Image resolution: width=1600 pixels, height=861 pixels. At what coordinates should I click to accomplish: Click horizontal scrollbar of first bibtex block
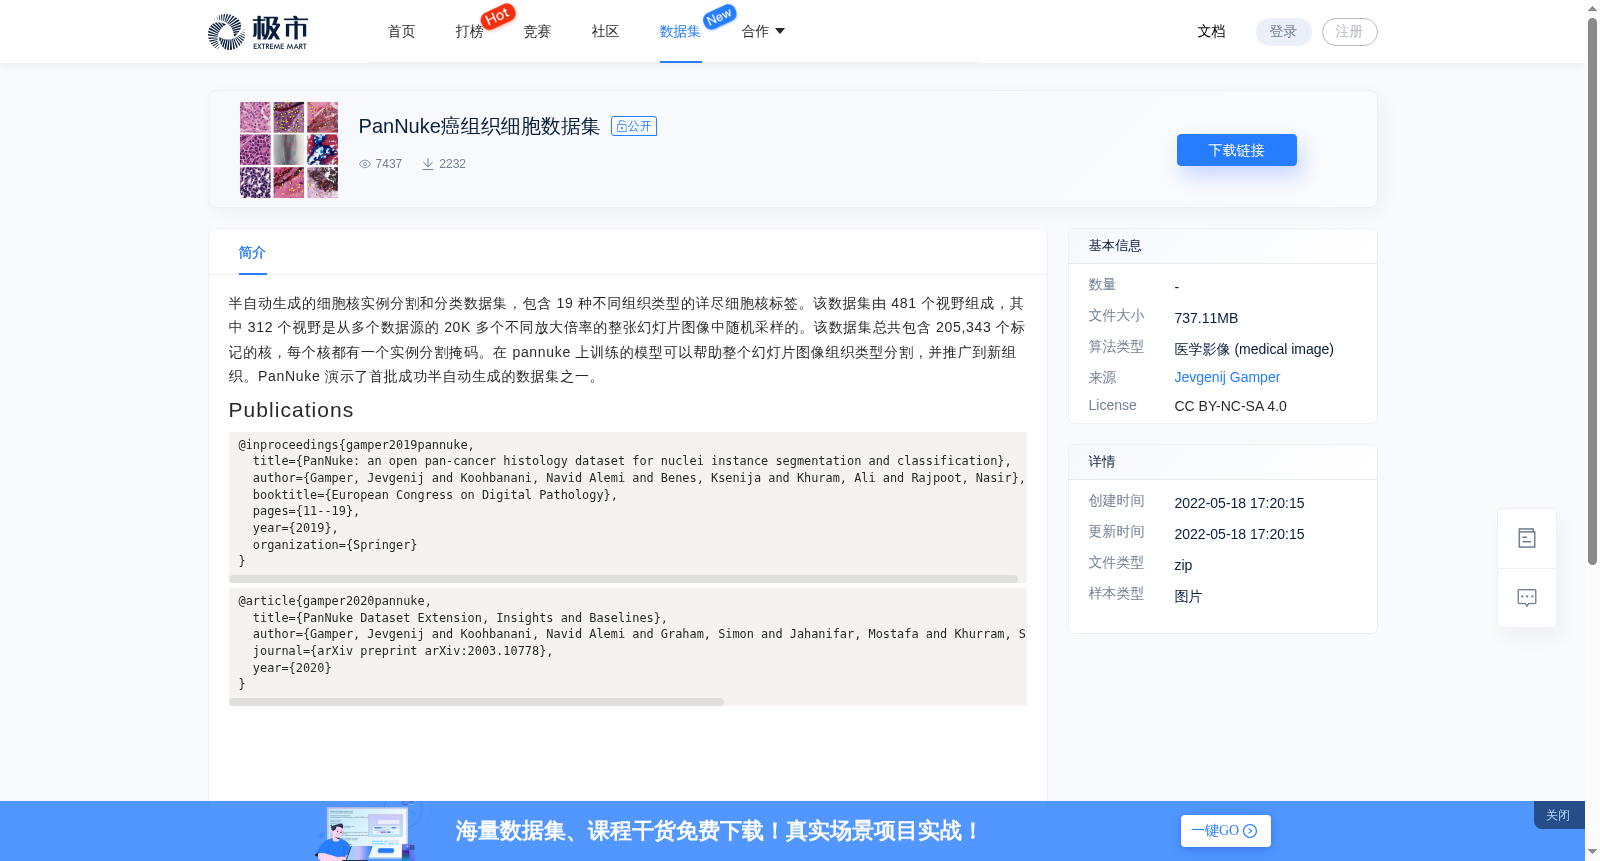[623, 579]
